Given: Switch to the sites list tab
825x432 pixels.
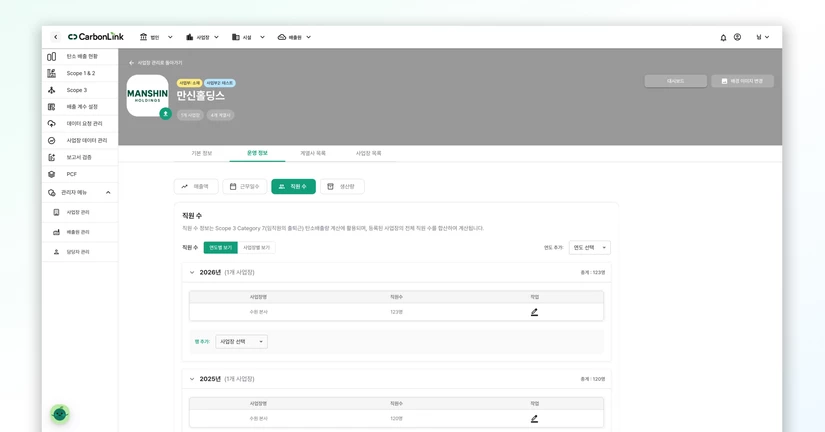Looking at the screenshot, I should tap(368, 153).
